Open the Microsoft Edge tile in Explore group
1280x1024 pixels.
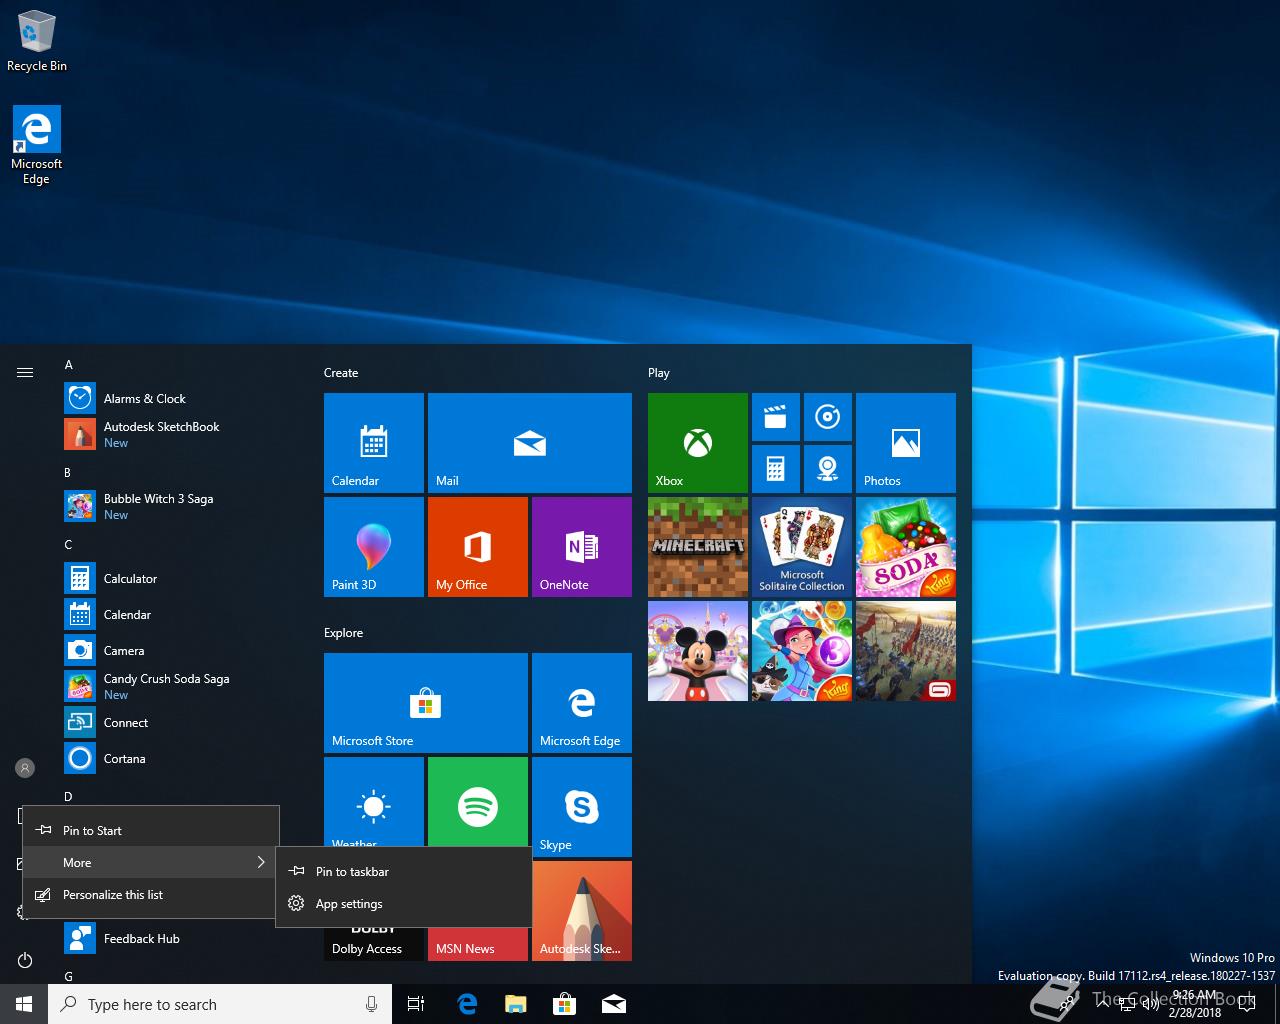[x=581, y=702]
